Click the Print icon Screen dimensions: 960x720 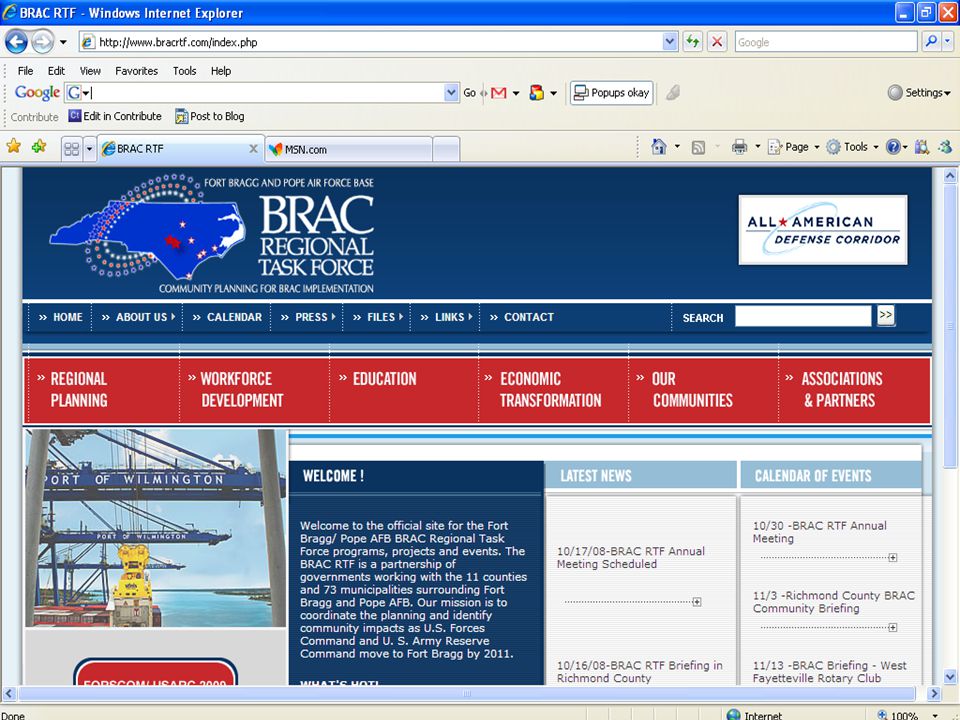click(x=740, y=146)
